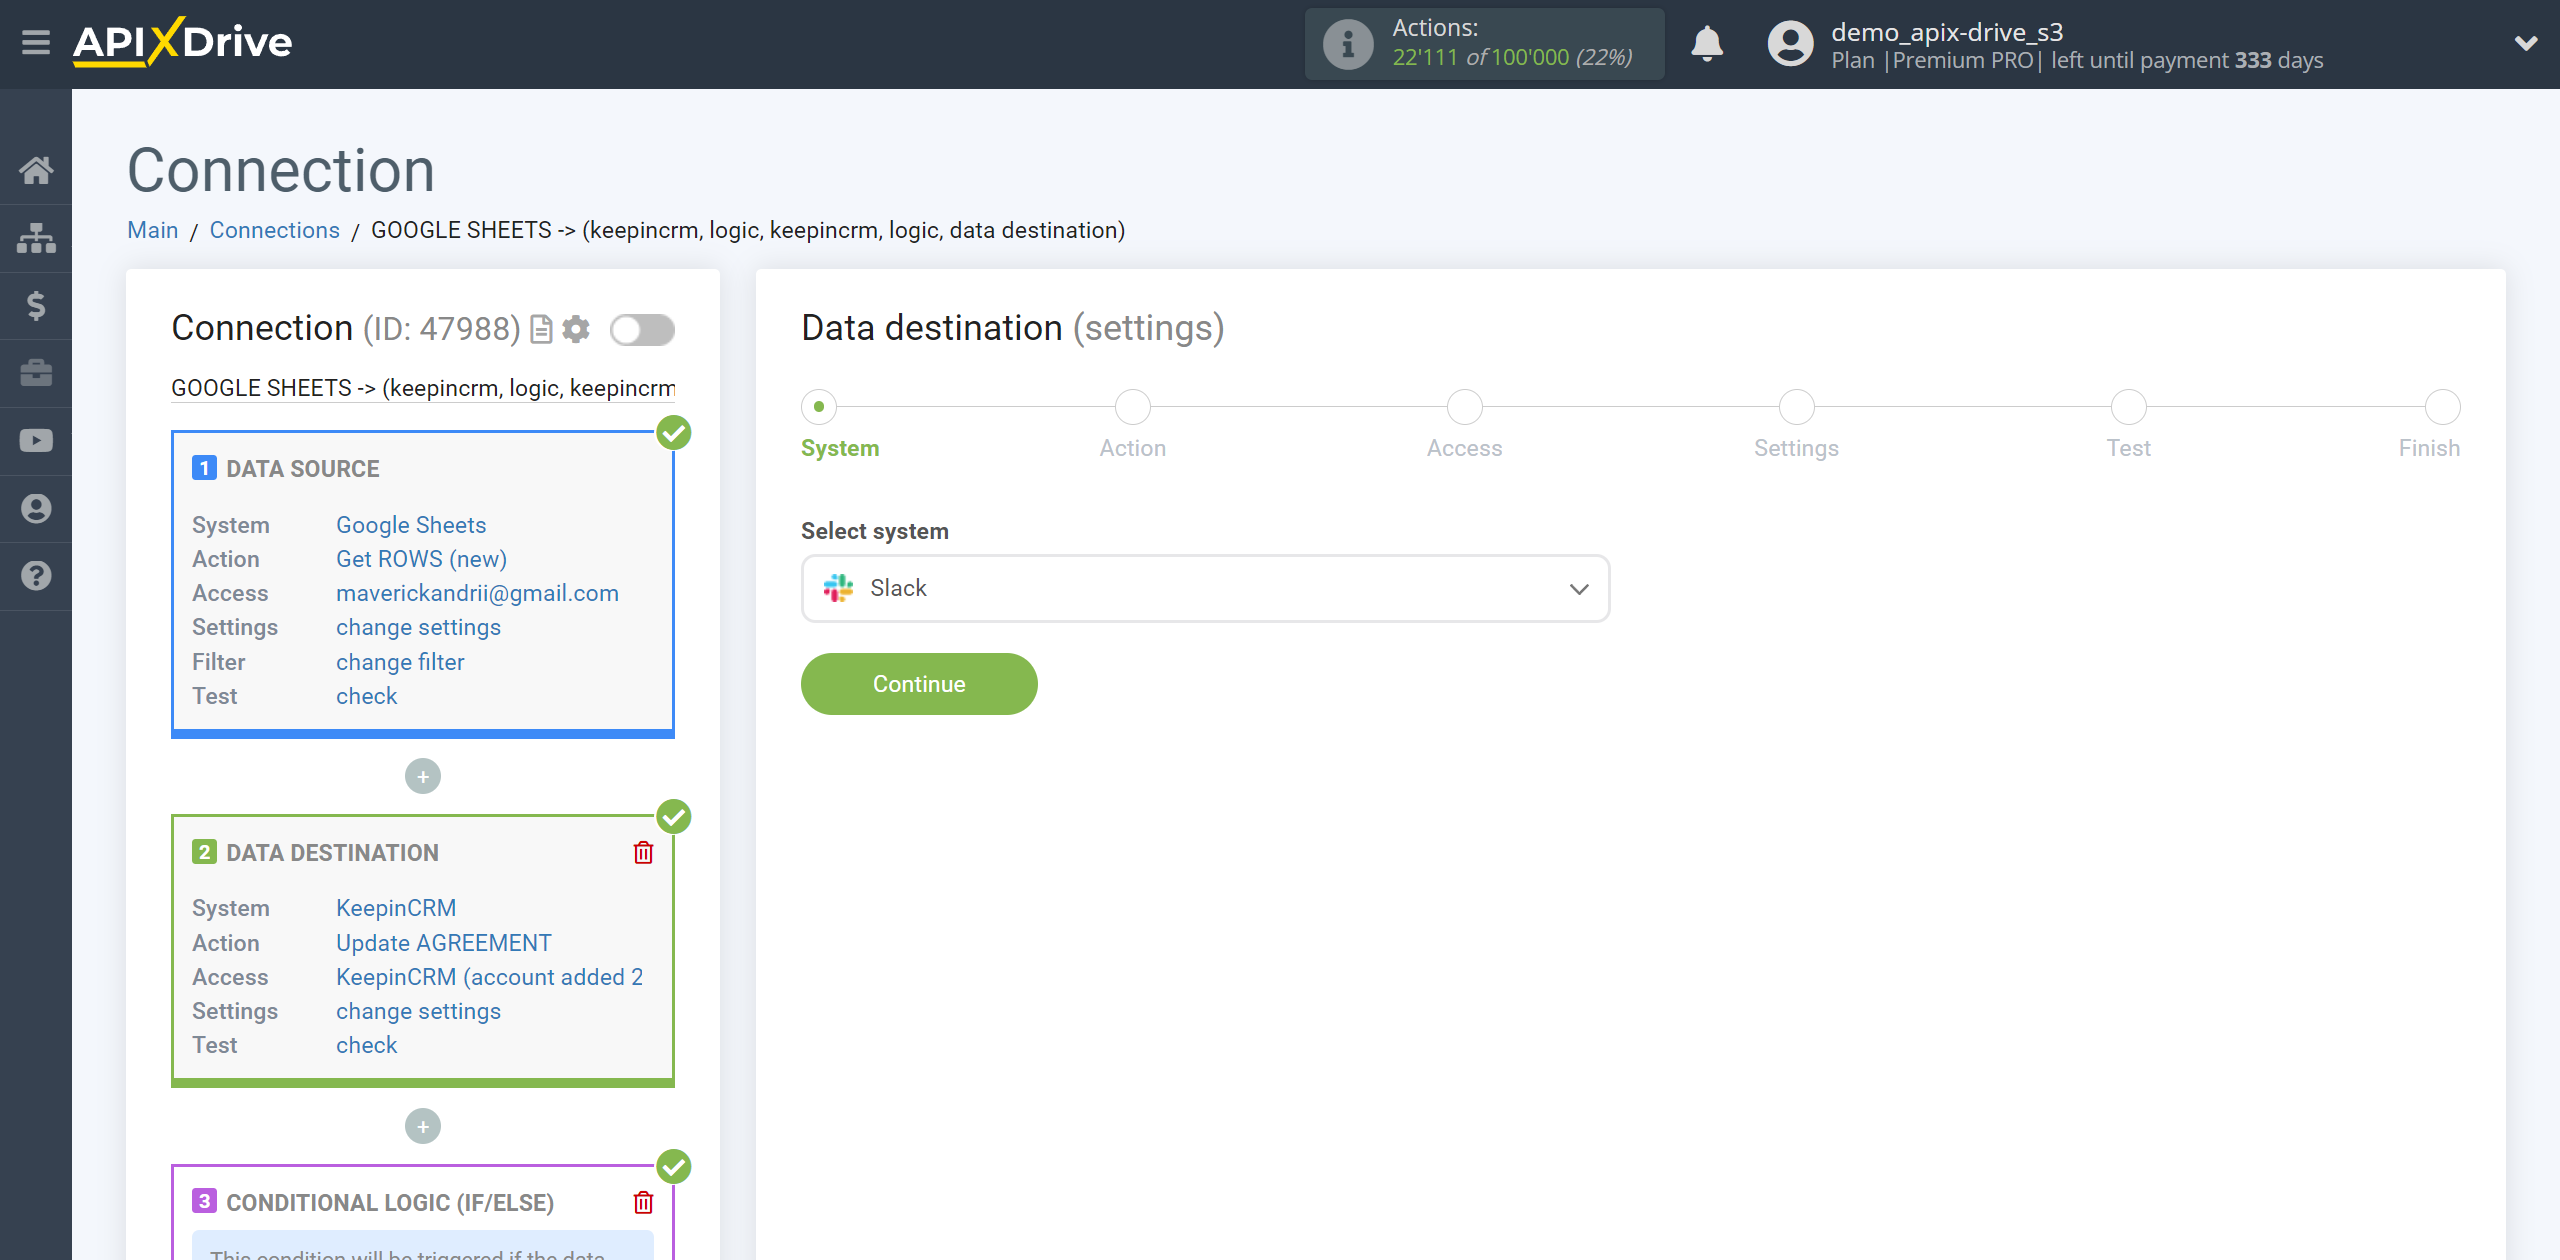Click Data Destination completed checkmark badge

coord(674,817)
